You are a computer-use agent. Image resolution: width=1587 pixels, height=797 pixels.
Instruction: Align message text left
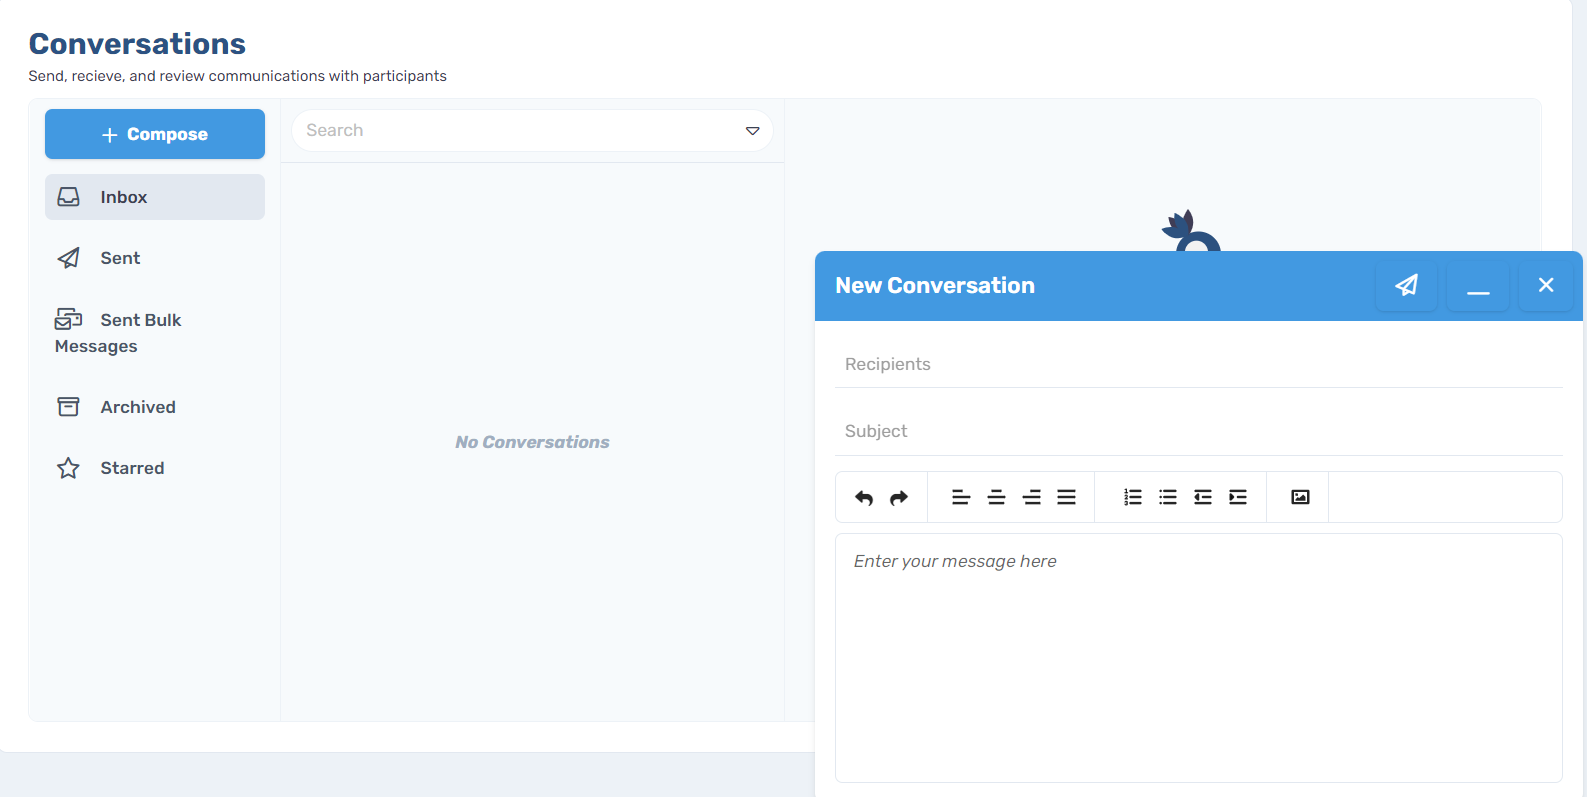961,497
